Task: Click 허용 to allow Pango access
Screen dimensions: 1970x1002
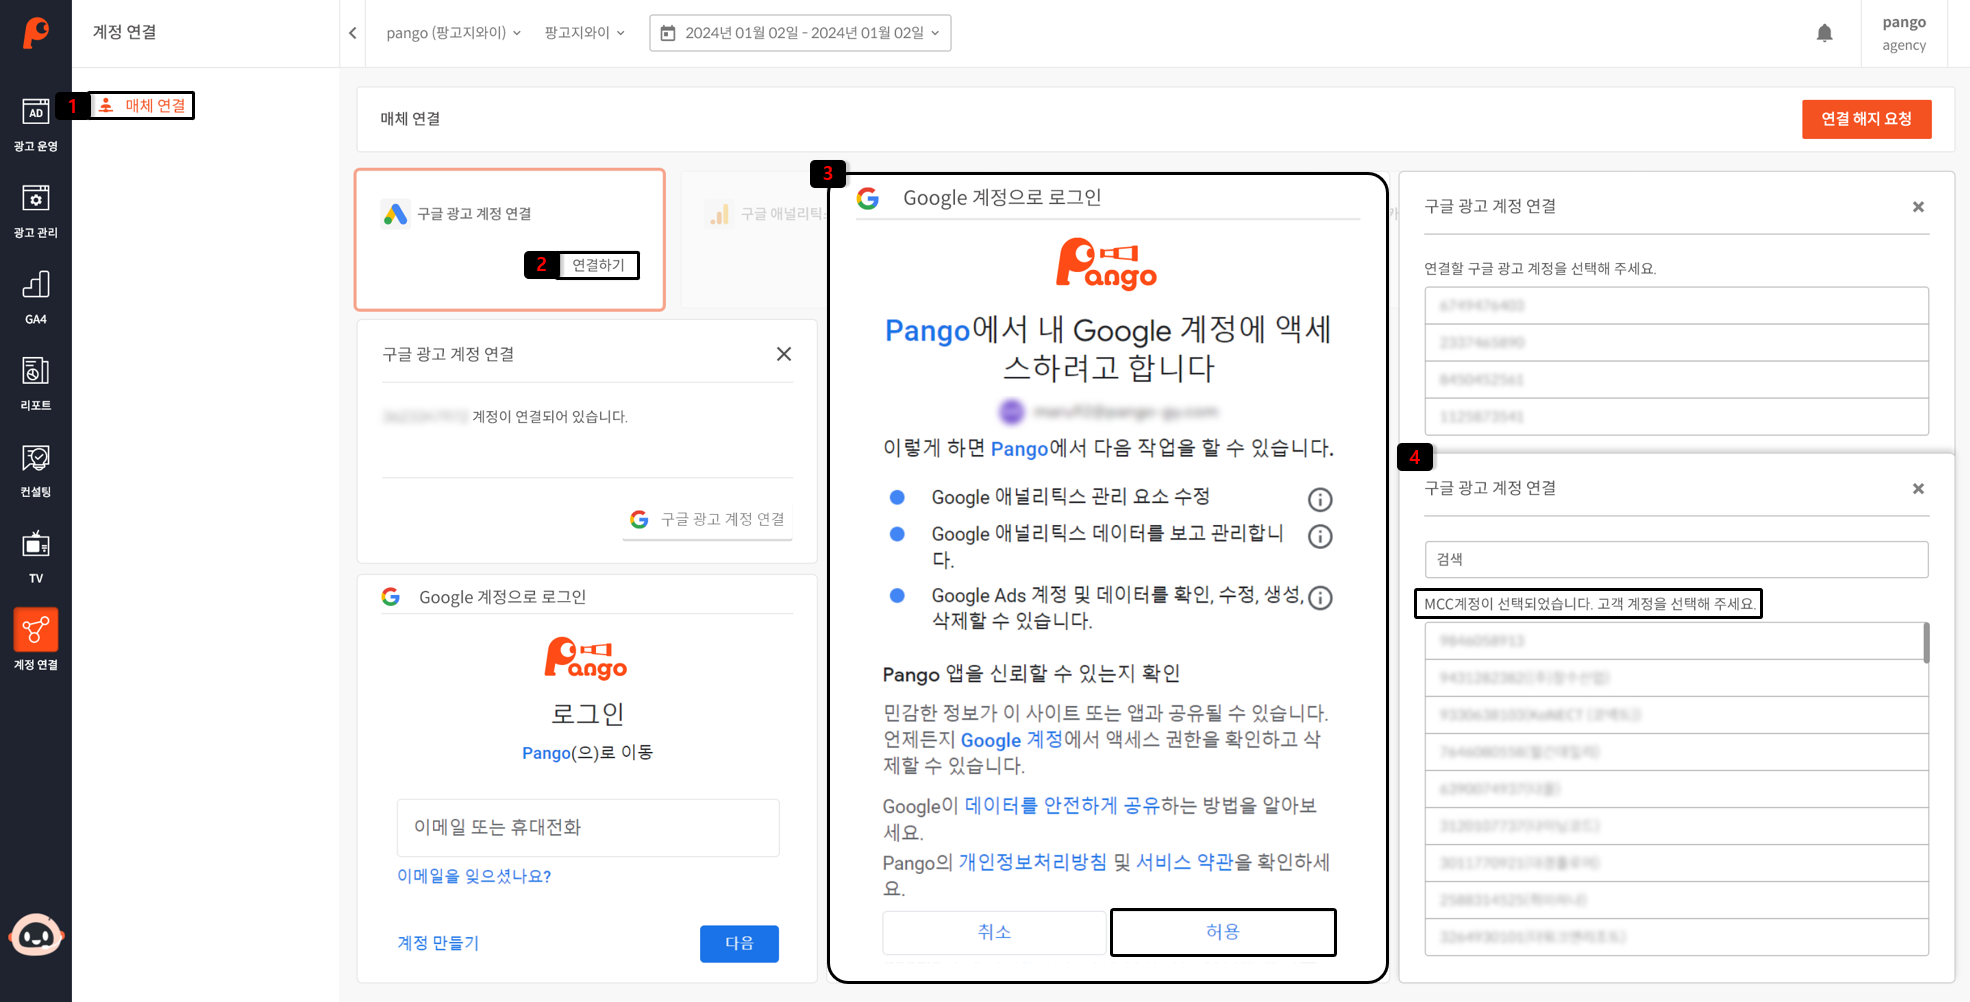Action: (x=1223, y=932)
